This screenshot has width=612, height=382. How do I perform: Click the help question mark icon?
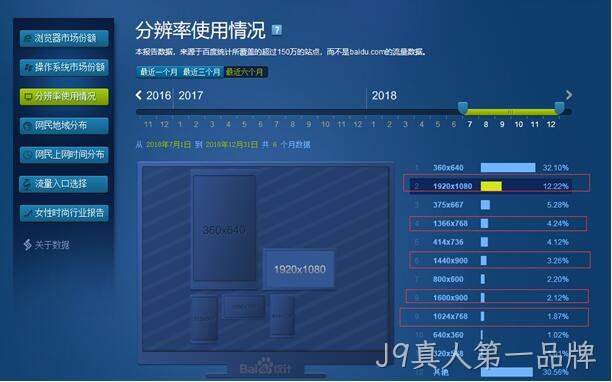coord(276,30)
